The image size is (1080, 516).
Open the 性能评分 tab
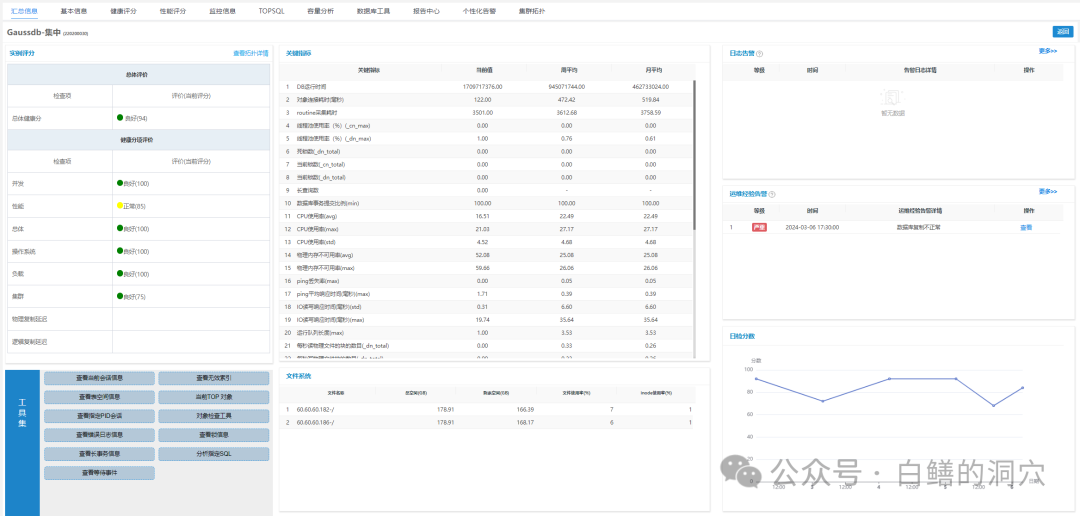click(173, 11)
